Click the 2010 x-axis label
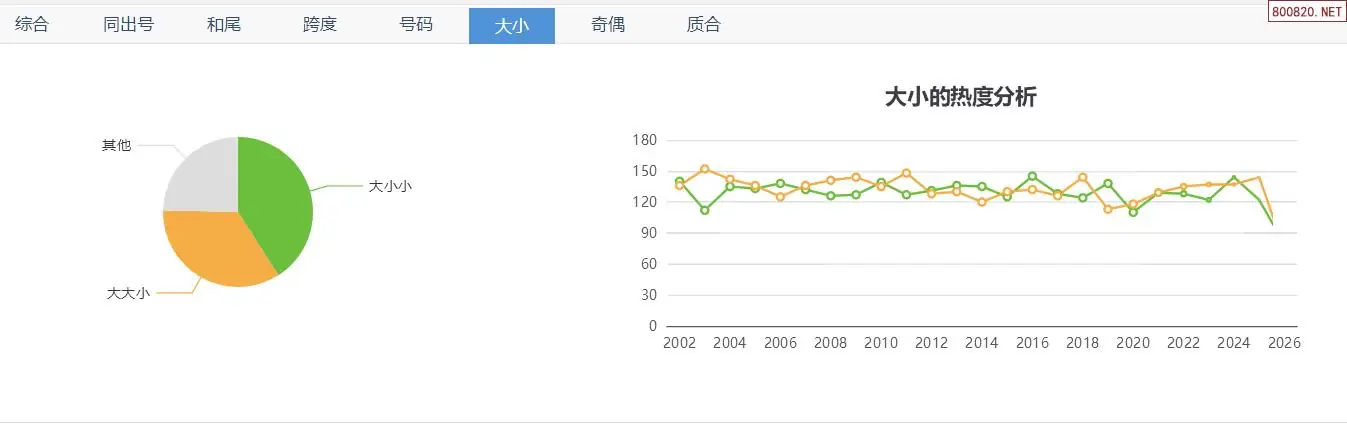 click(880, 343)
